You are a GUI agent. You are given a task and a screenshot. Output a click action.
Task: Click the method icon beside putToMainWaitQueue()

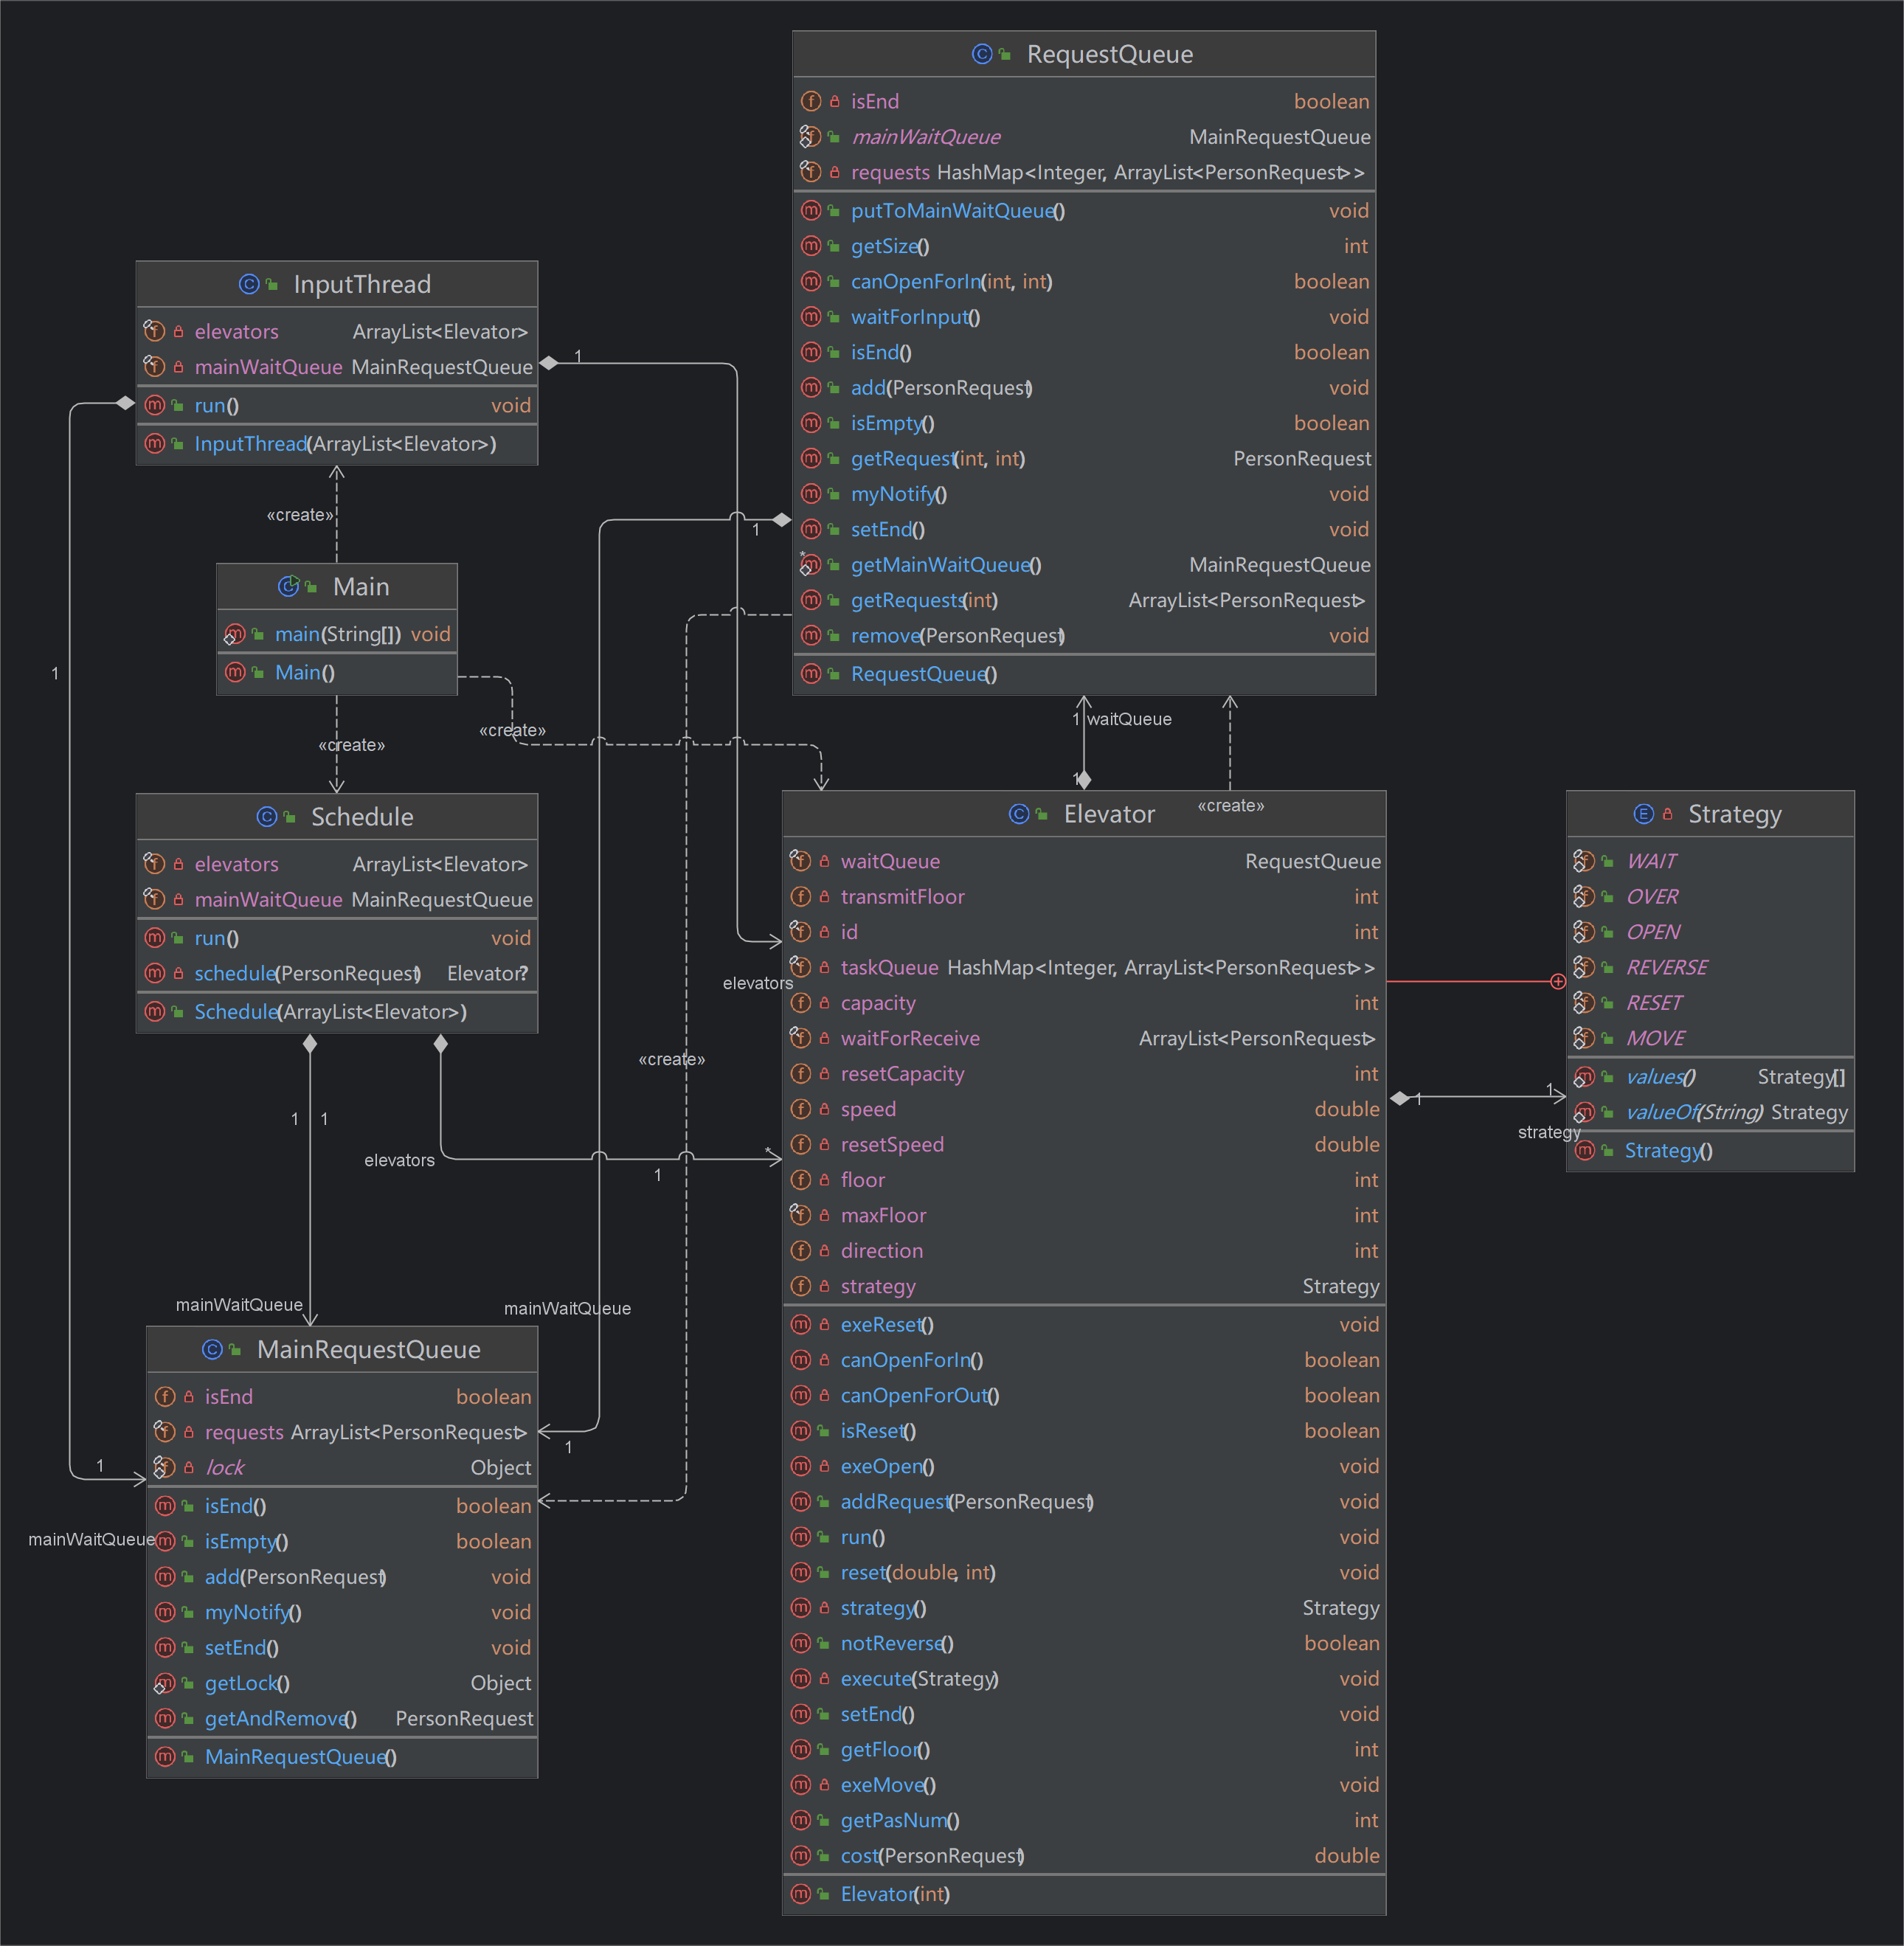coord(811,210)
